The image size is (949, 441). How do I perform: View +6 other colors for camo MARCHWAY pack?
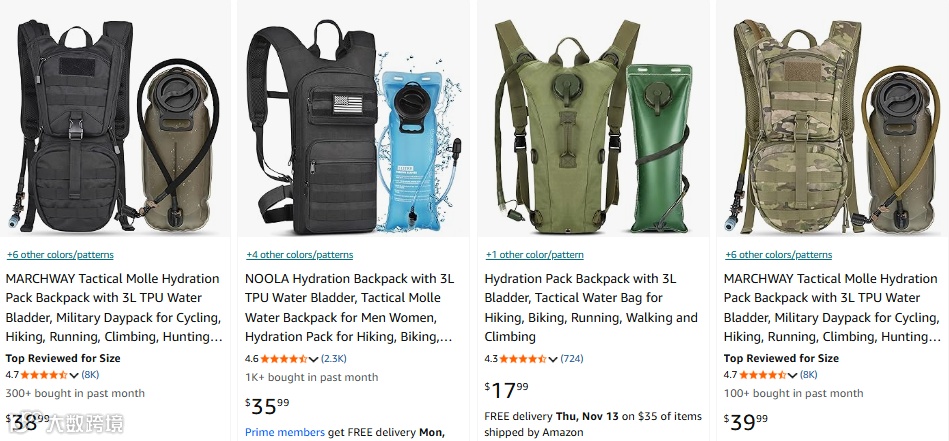tap(778, 255)
